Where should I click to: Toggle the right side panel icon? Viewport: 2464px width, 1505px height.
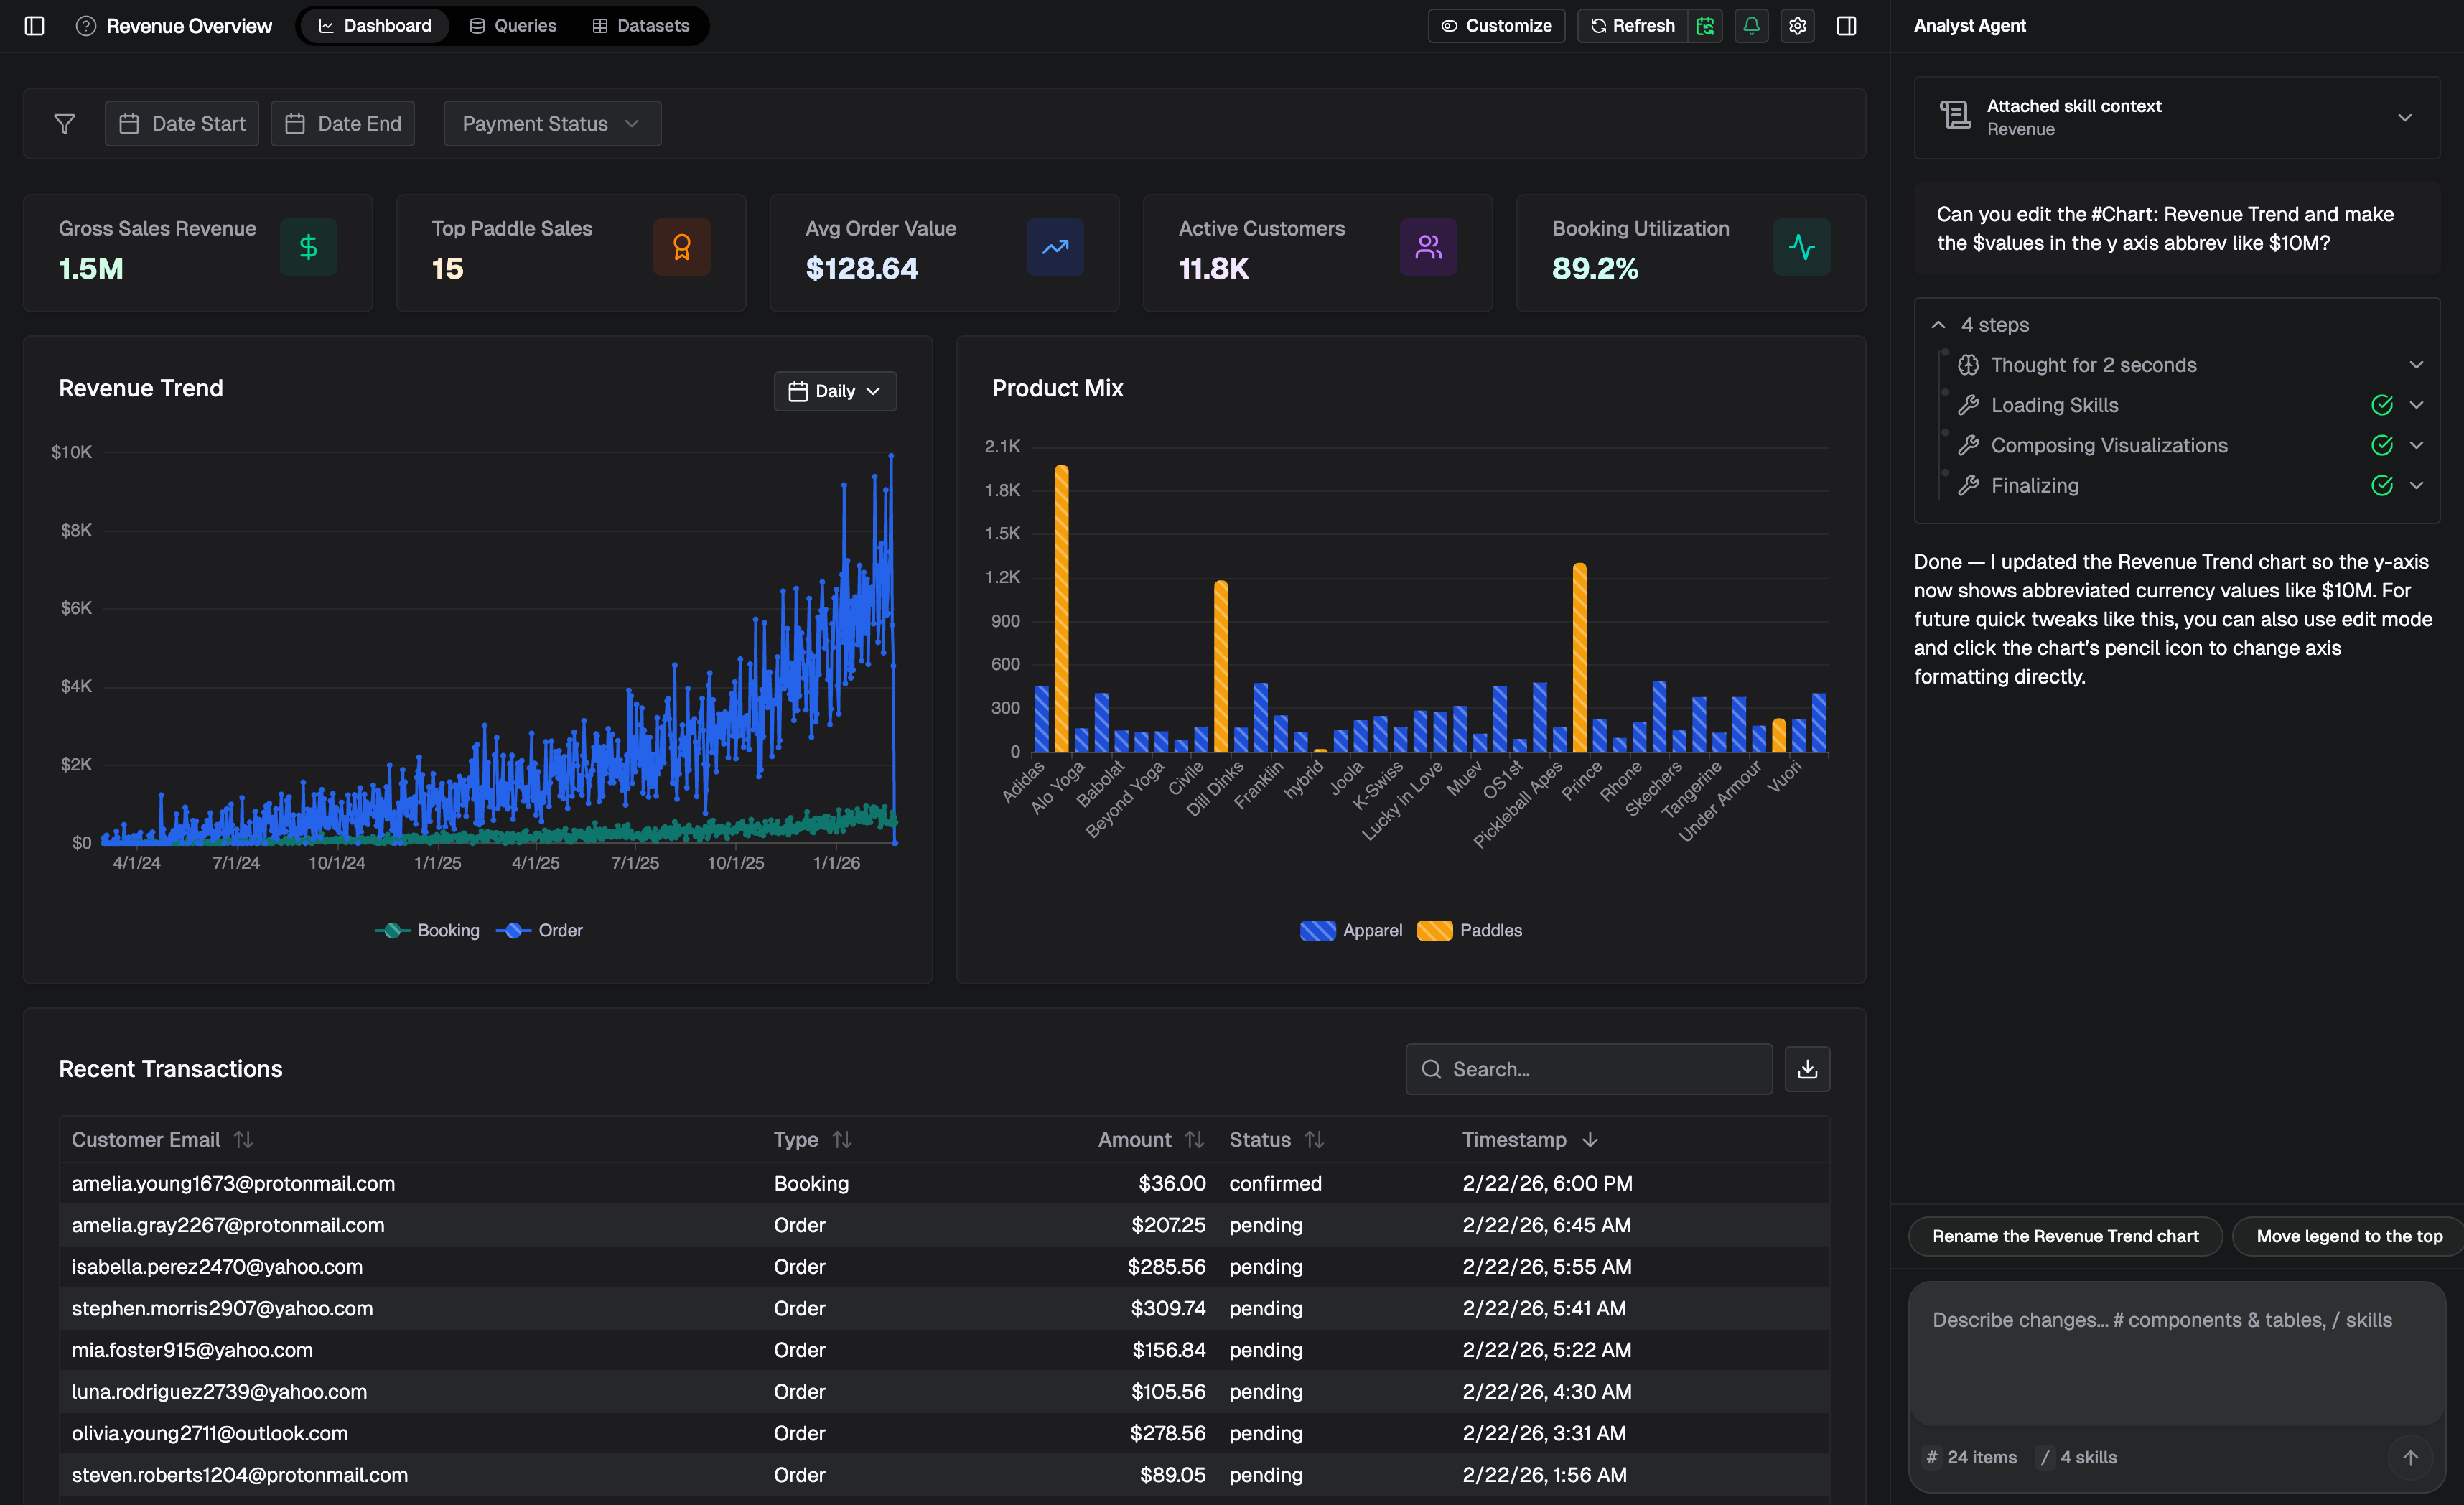click(x=1846, y=26)
